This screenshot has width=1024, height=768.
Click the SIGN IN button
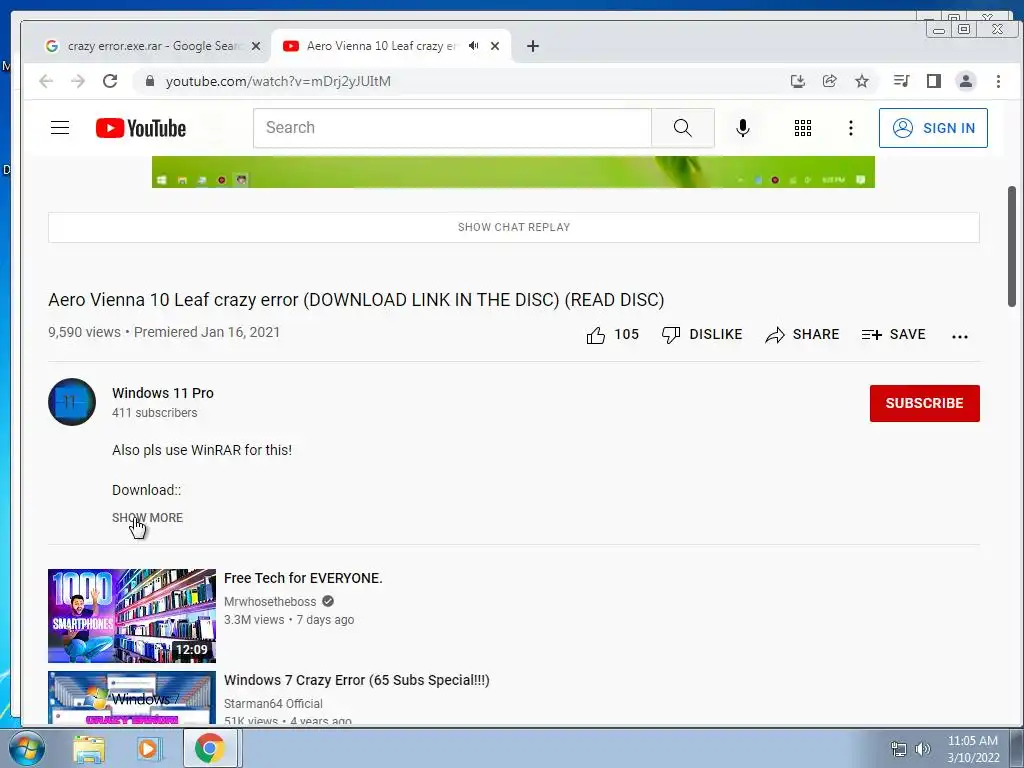933,128
